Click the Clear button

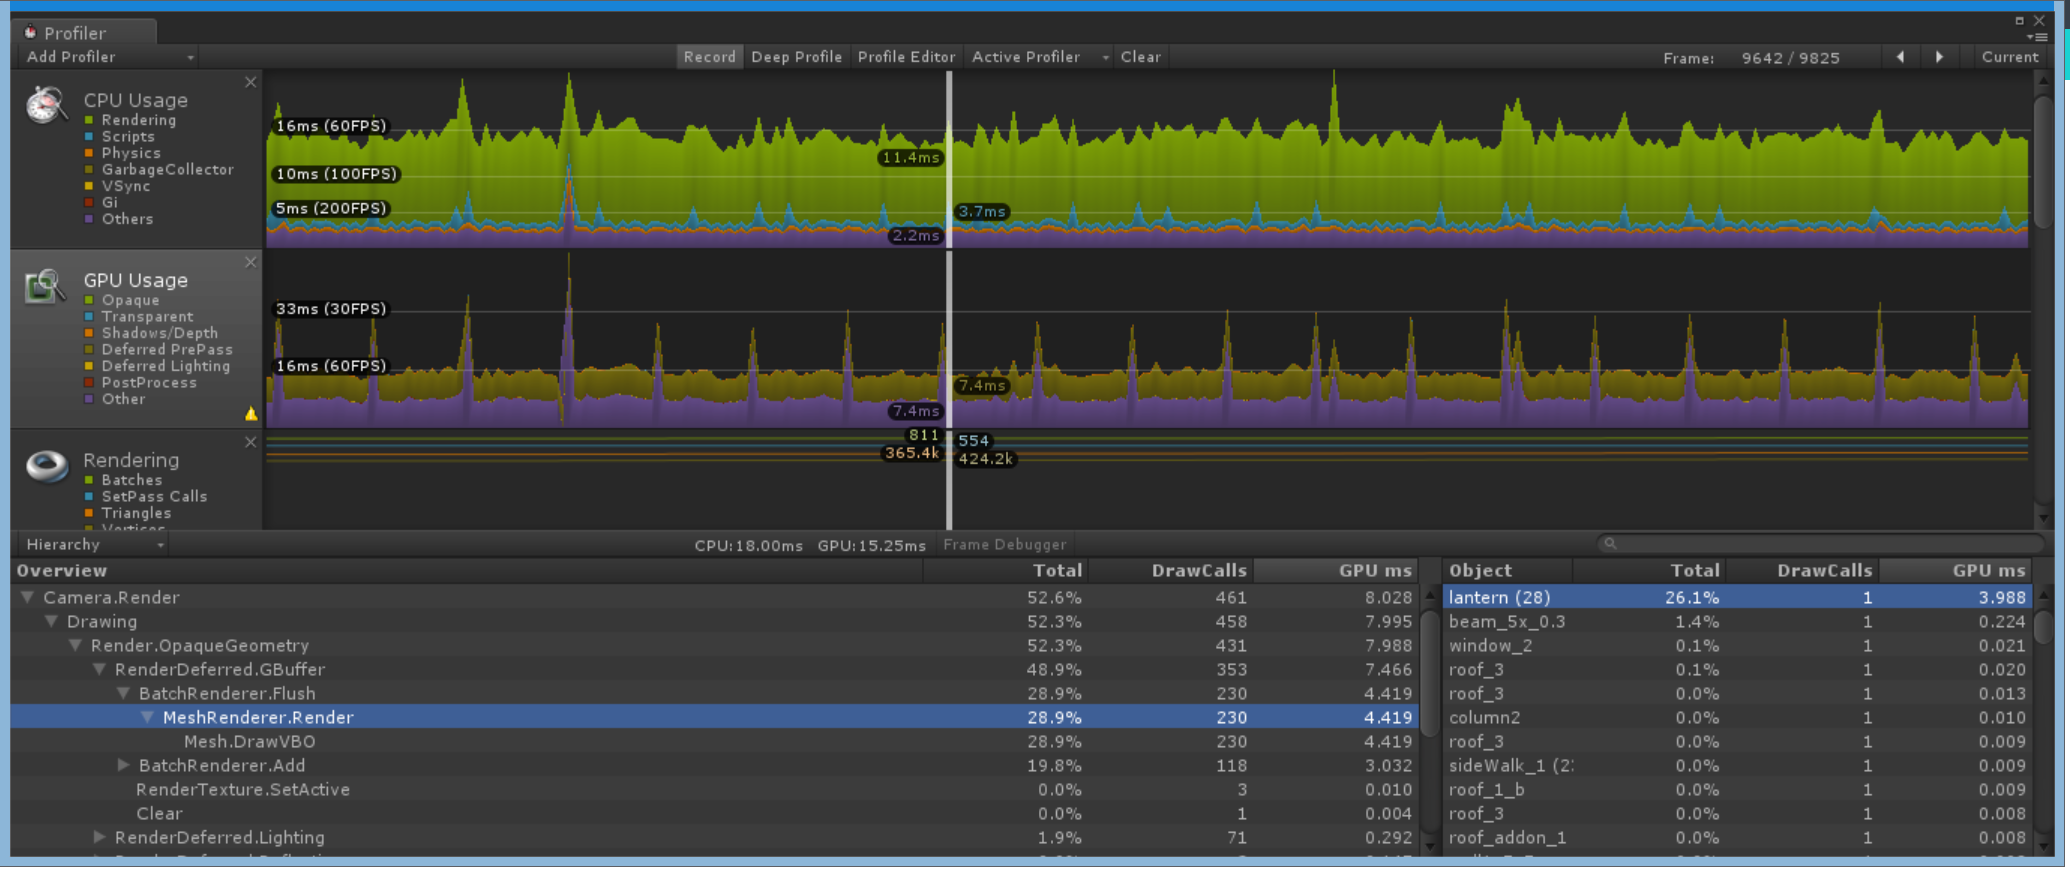click(1141, 57)
